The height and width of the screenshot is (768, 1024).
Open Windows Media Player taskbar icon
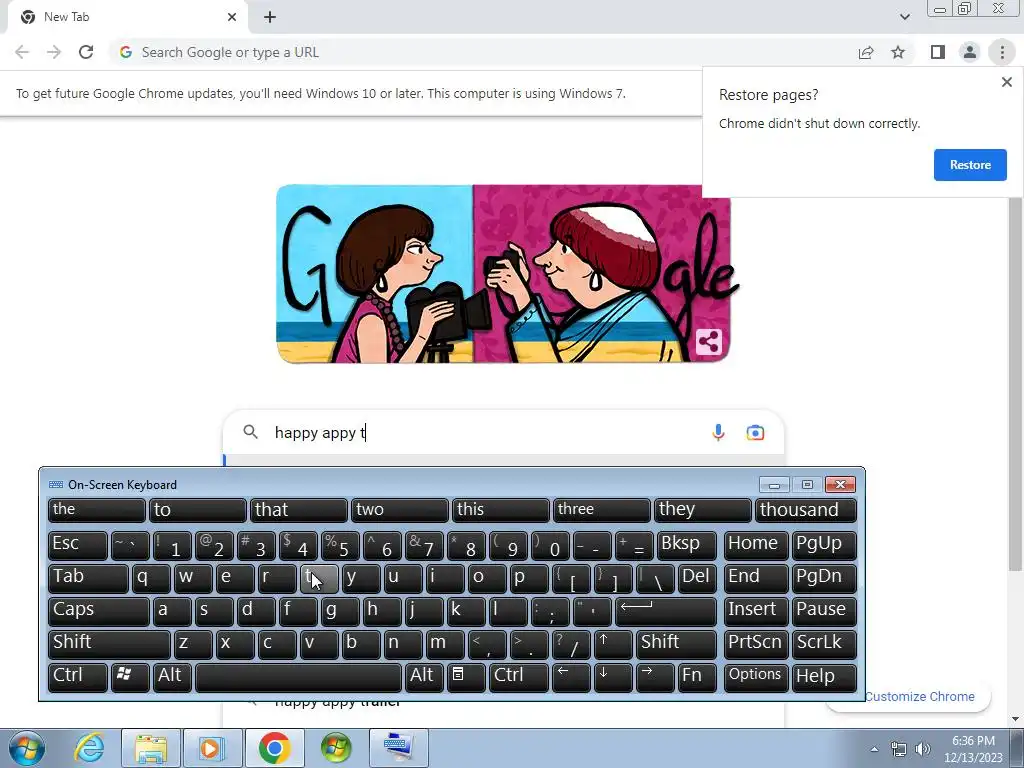tap(212, 748)
